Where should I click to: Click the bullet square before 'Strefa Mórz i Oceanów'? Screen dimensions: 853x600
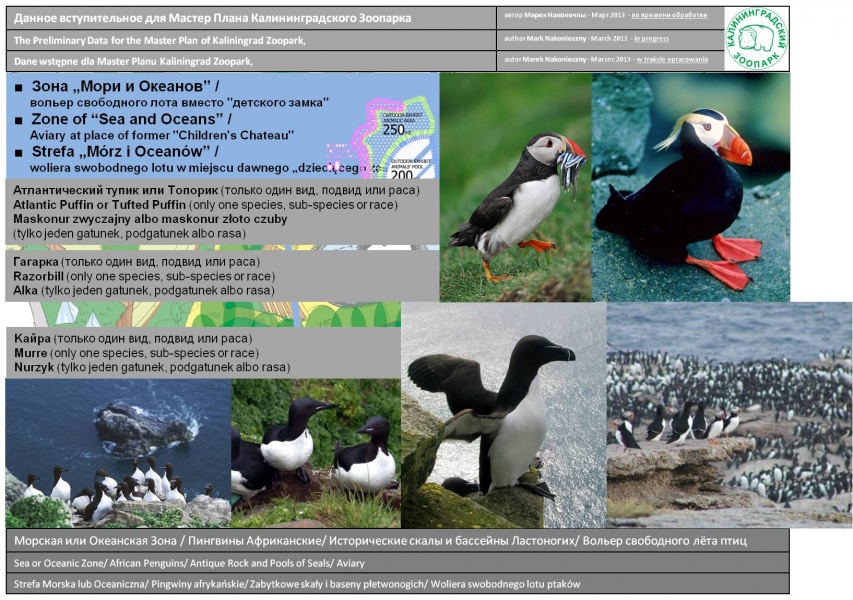pyautogui.click(x=18, y=152)
